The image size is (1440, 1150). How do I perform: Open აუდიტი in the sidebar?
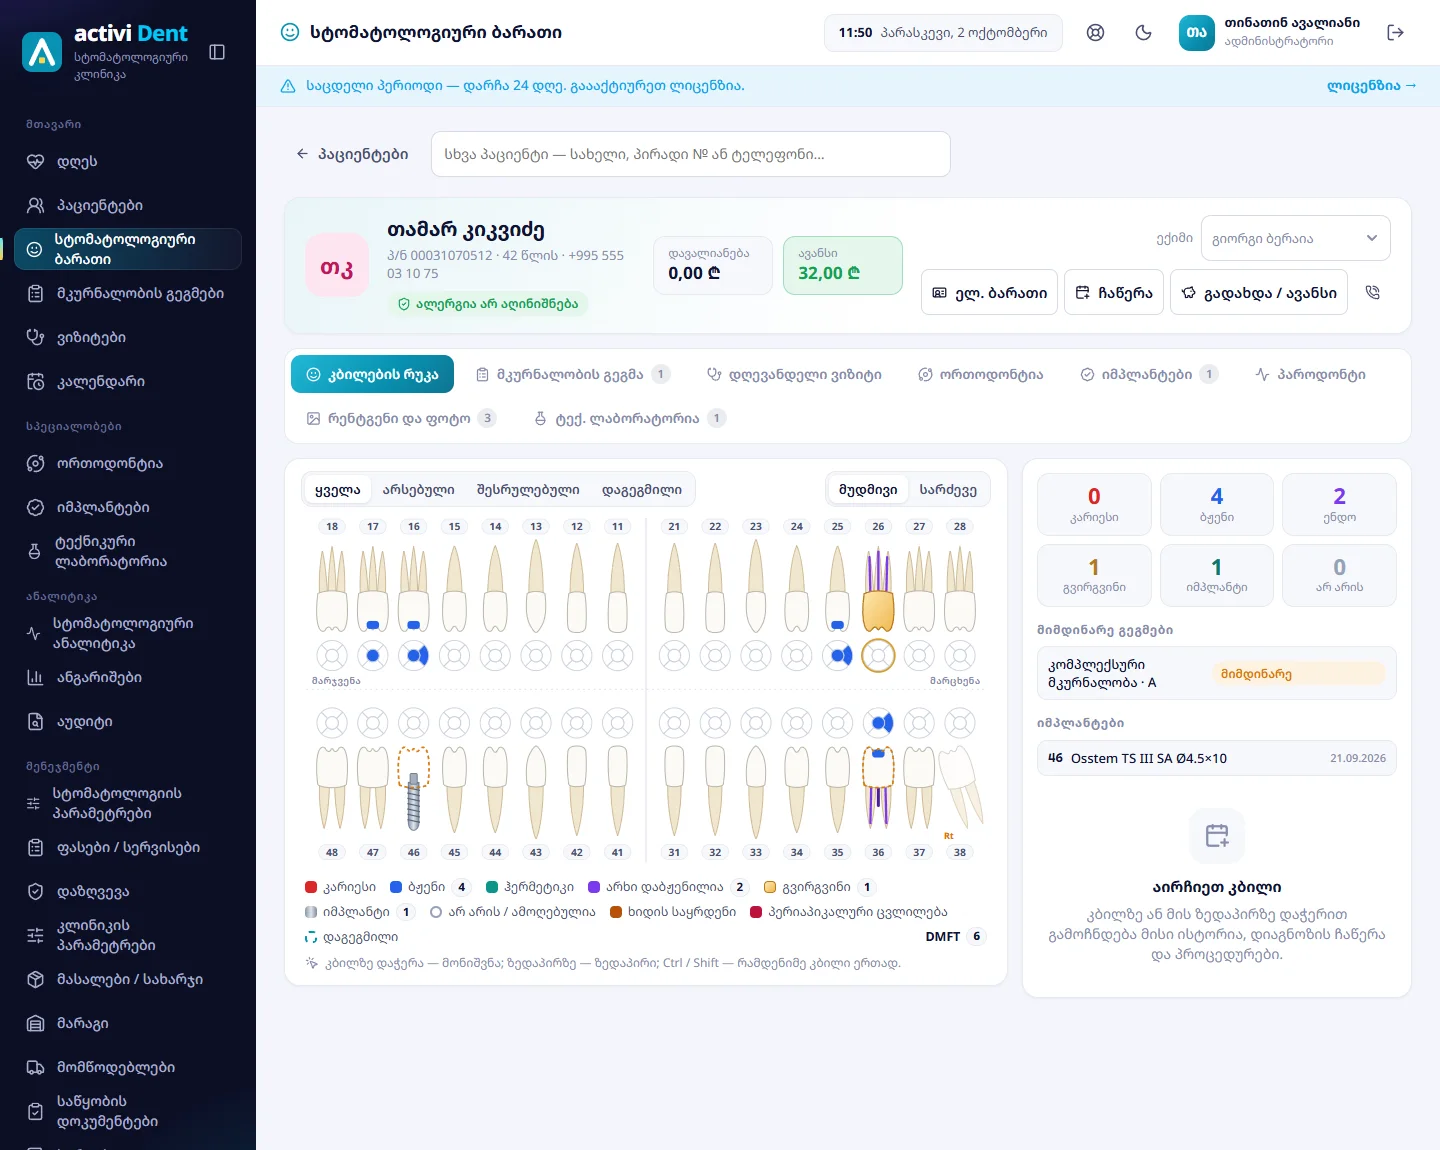128,721
